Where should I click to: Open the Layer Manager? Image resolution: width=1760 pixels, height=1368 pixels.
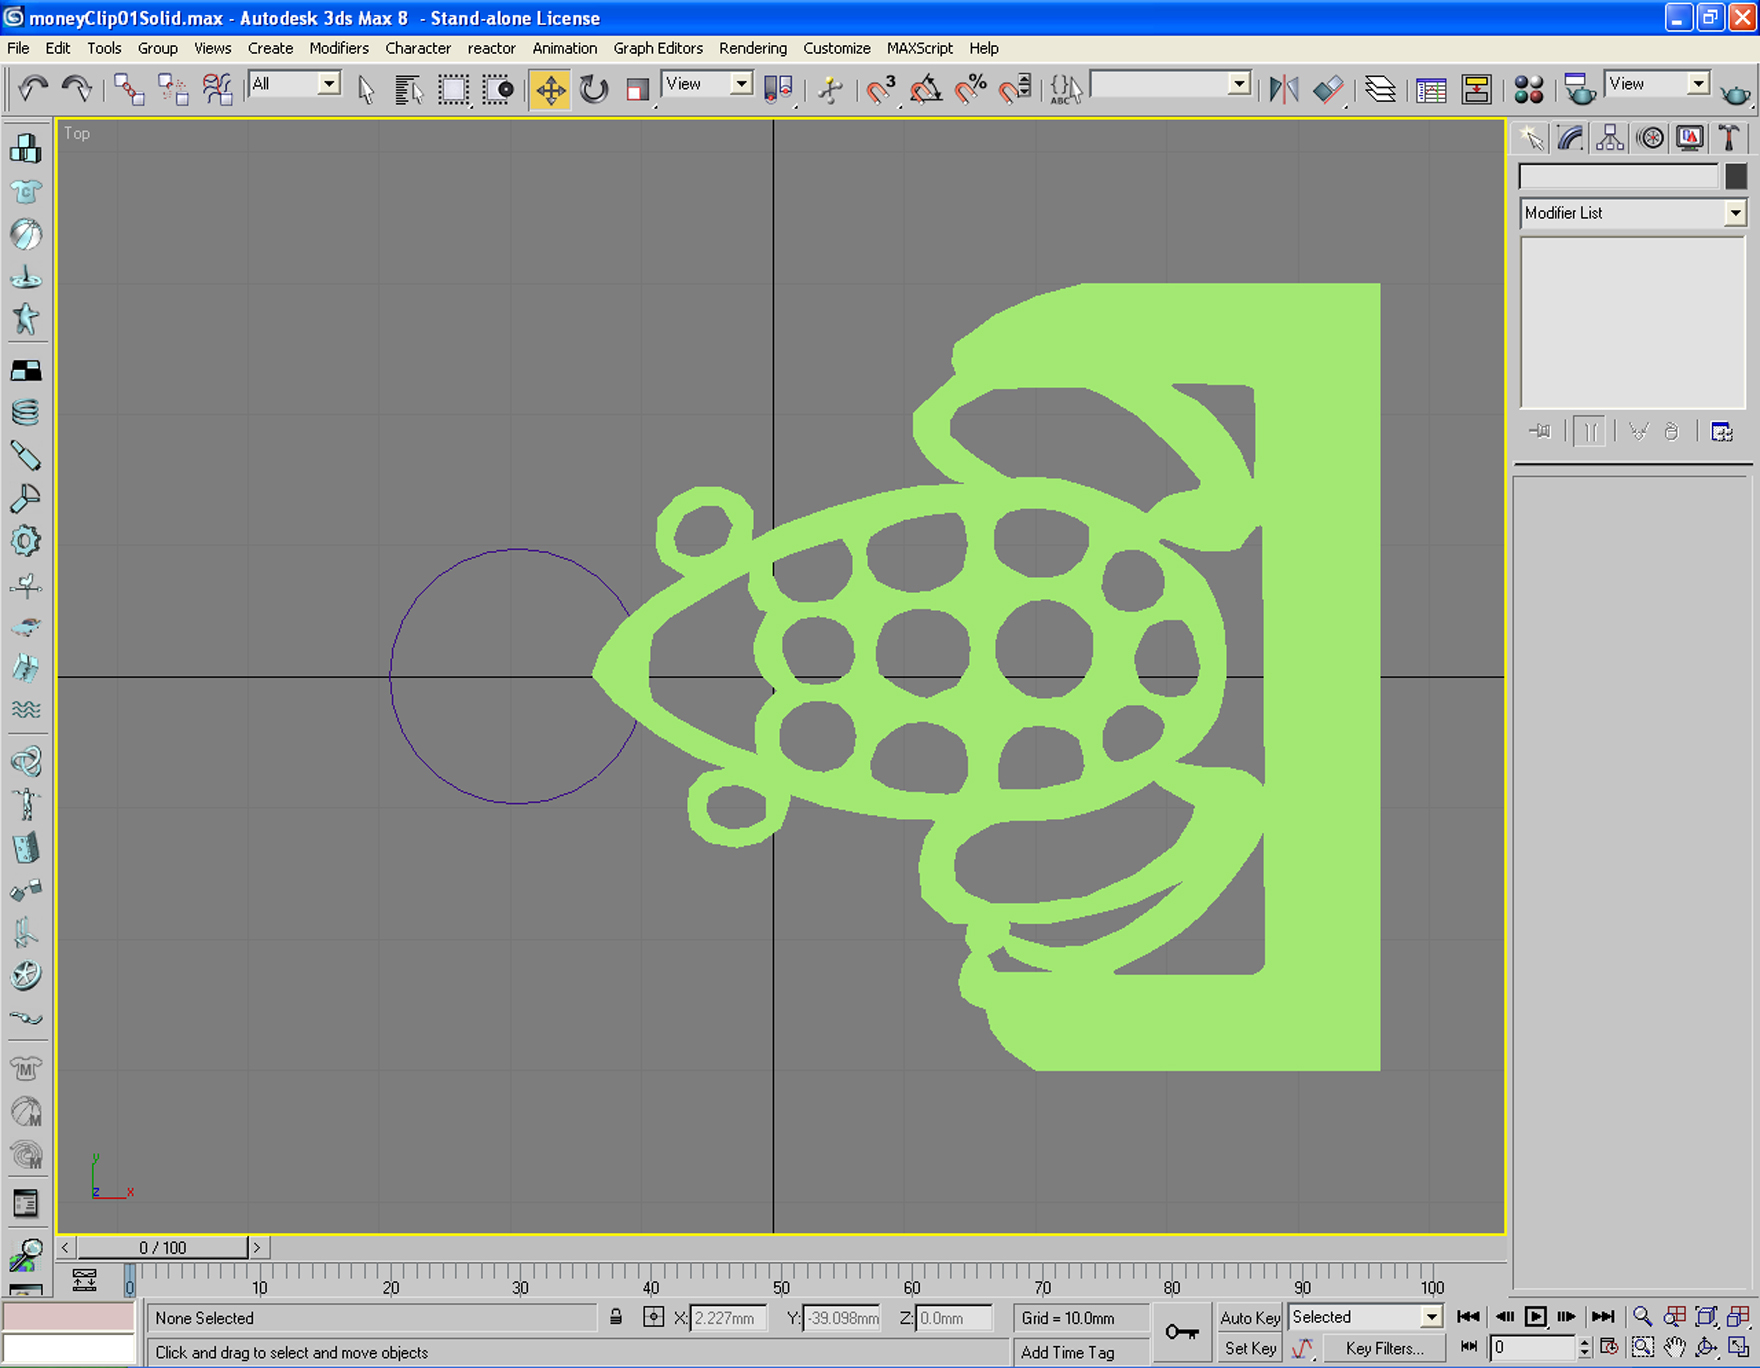point(1380,89)
